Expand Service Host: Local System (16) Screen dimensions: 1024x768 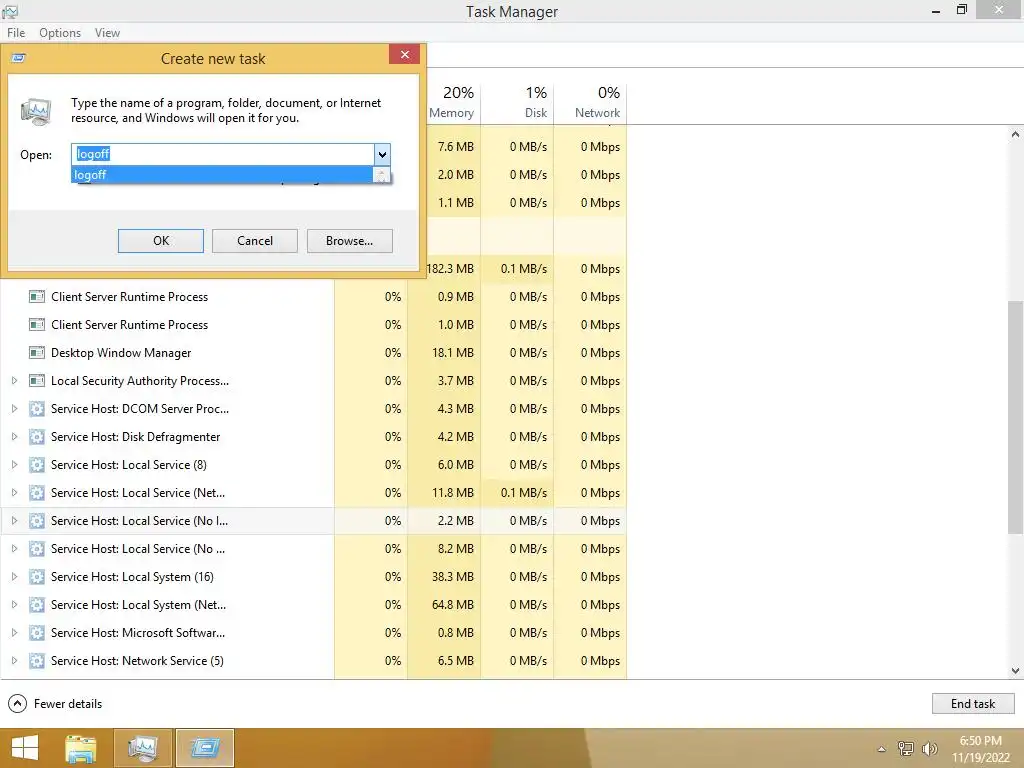tap(14, 577)
